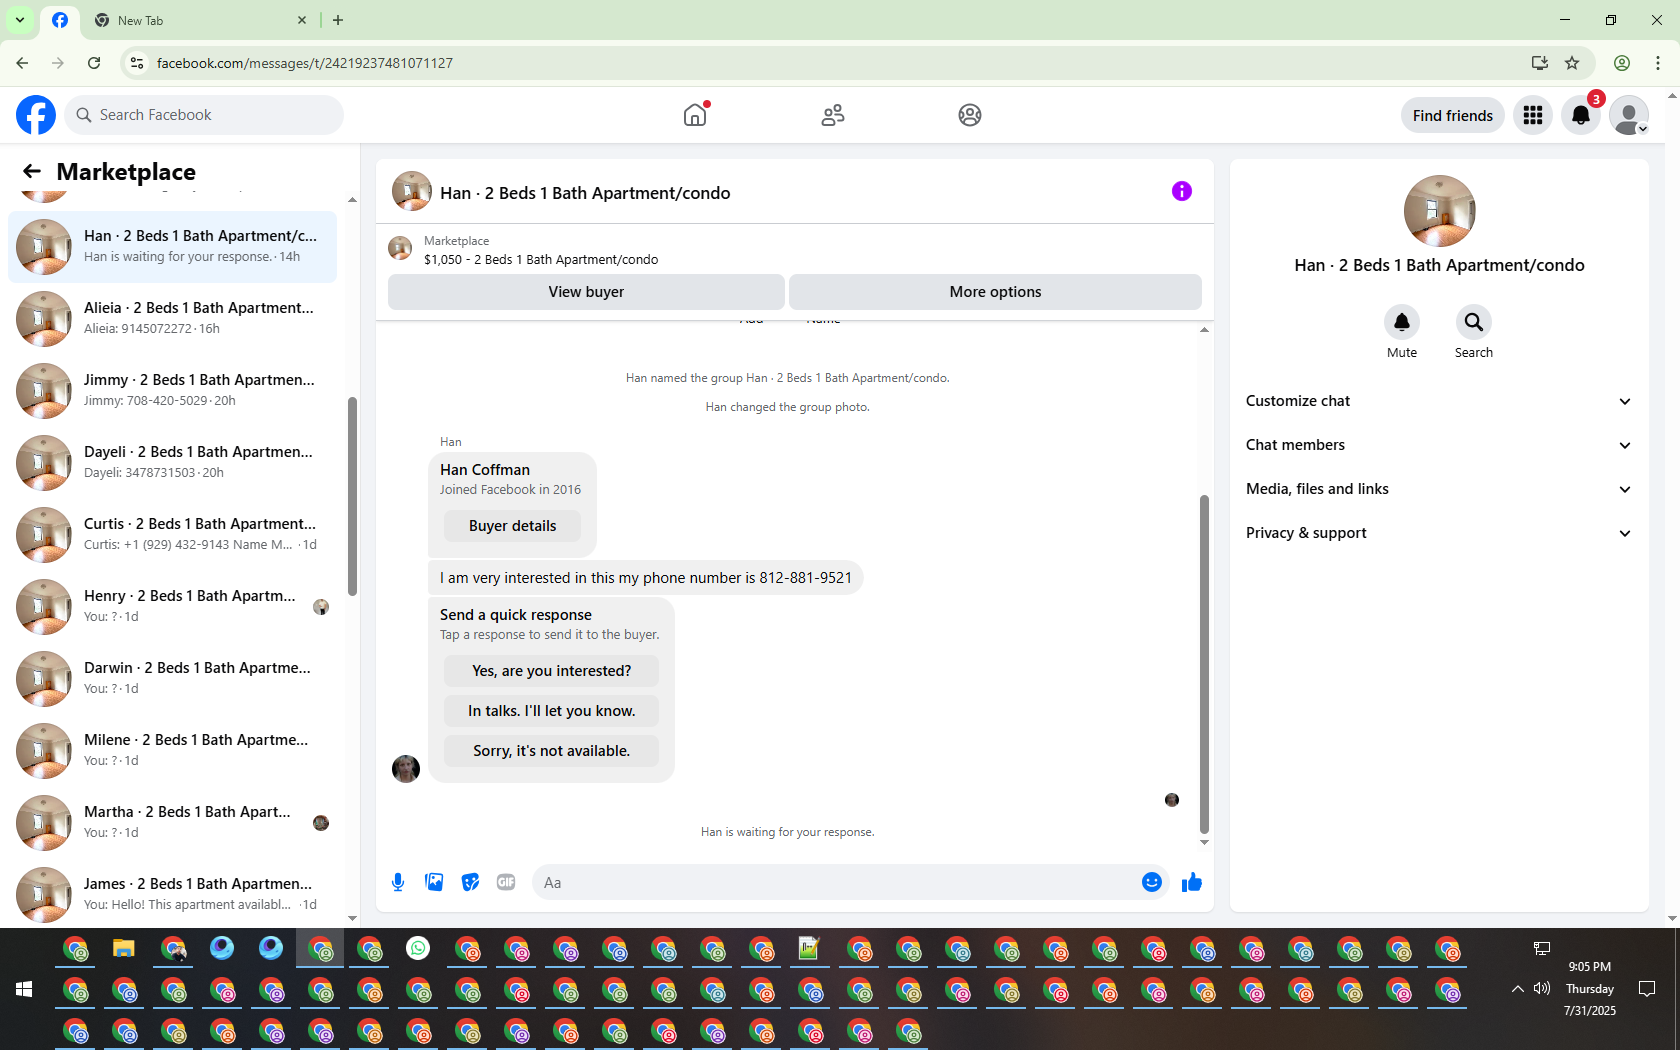The height and width of the screenshot is (1050, 1680).
Task: Click the listing thumbnail in the right panel
Action: [1439, 211]
